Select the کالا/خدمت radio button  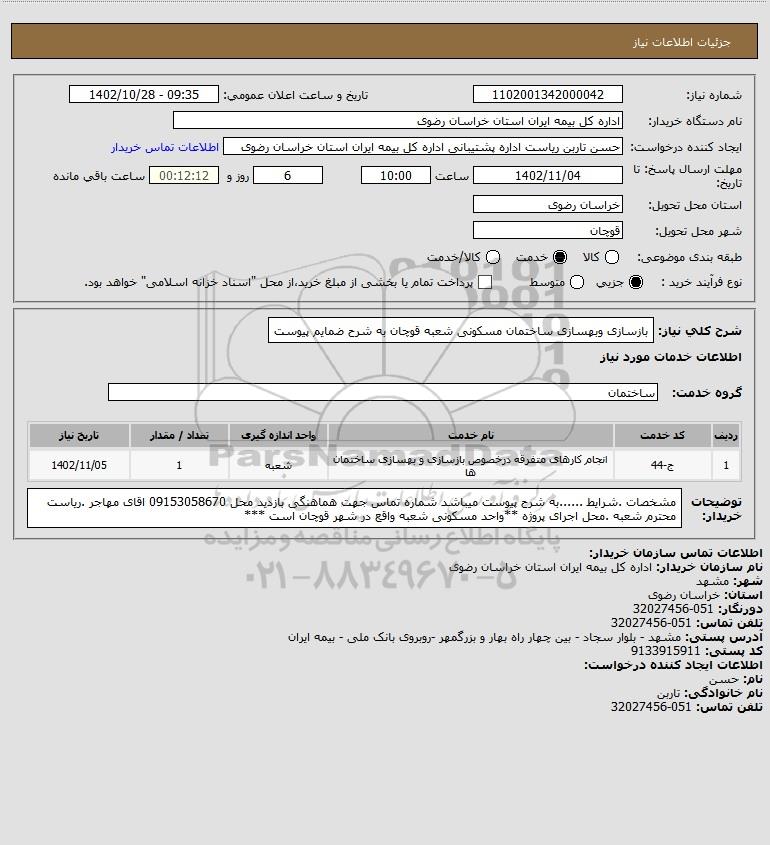click(x=492, y=258)
